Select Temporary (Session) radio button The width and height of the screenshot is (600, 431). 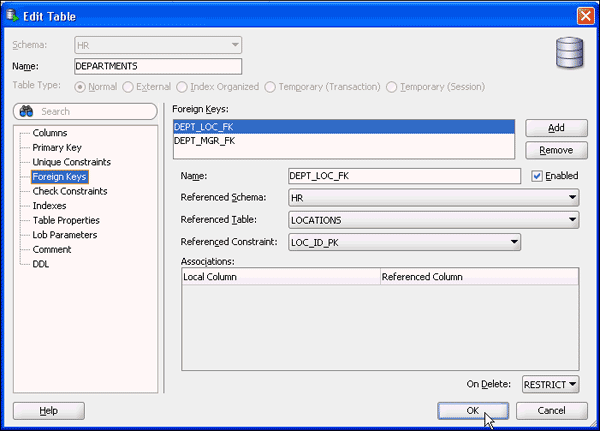391,87
